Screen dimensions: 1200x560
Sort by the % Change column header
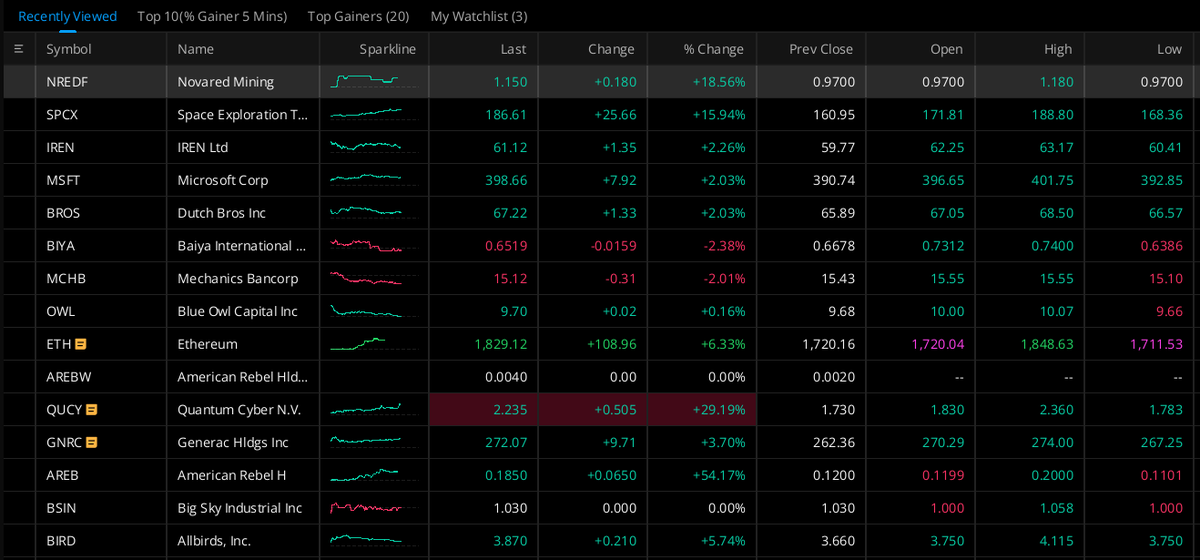pos(714,49)
